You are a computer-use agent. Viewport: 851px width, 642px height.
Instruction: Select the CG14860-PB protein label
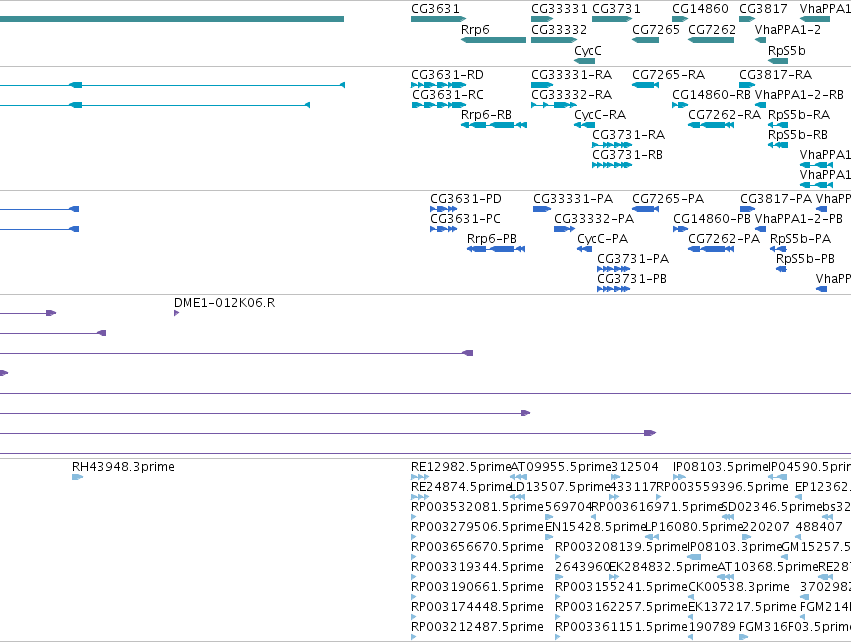tap(712, 219)
